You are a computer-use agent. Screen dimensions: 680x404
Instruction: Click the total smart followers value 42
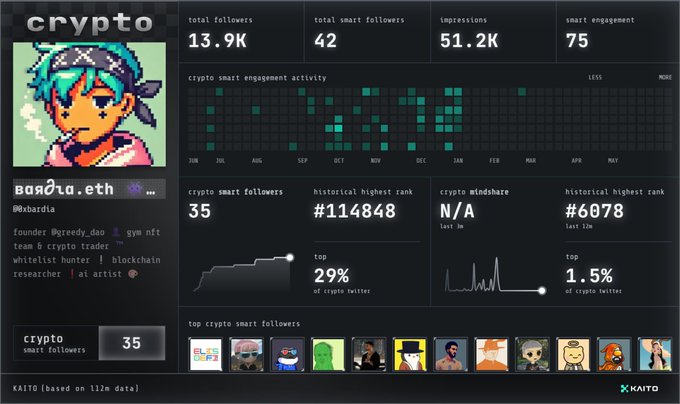tap(325, 41)
